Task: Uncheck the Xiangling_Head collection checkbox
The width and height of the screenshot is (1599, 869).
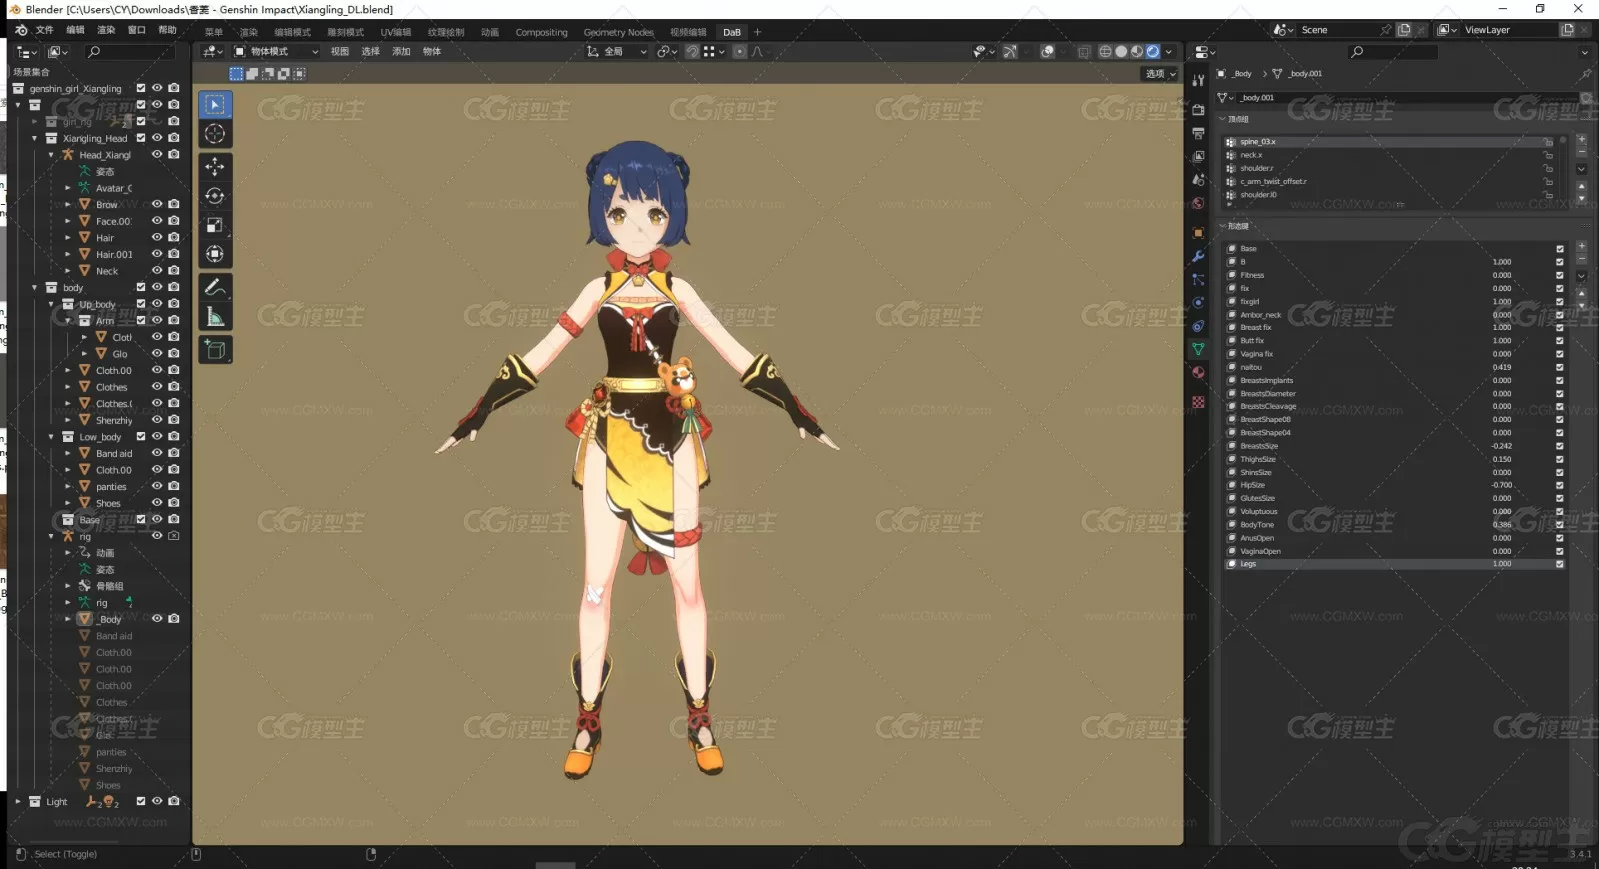Action: click(141, 138)
